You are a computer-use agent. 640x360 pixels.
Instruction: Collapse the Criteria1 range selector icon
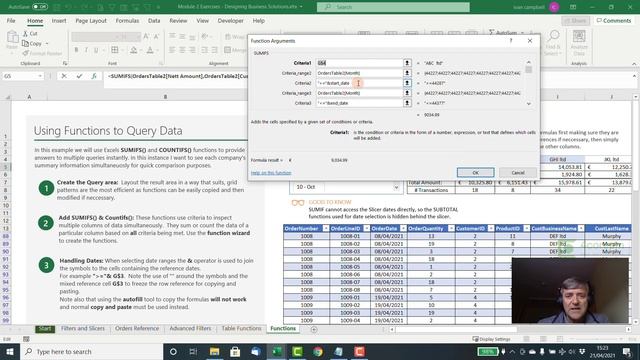407,63
